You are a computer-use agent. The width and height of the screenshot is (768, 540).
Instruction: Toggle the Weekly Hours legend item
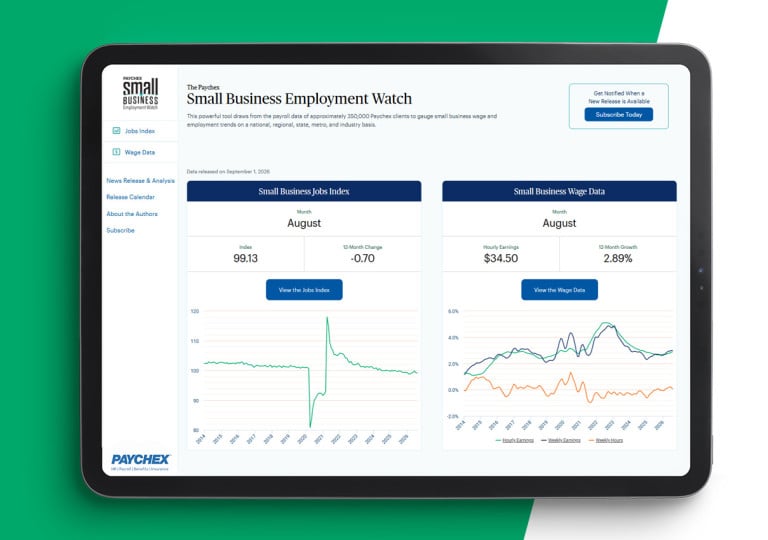click(605, 440)
